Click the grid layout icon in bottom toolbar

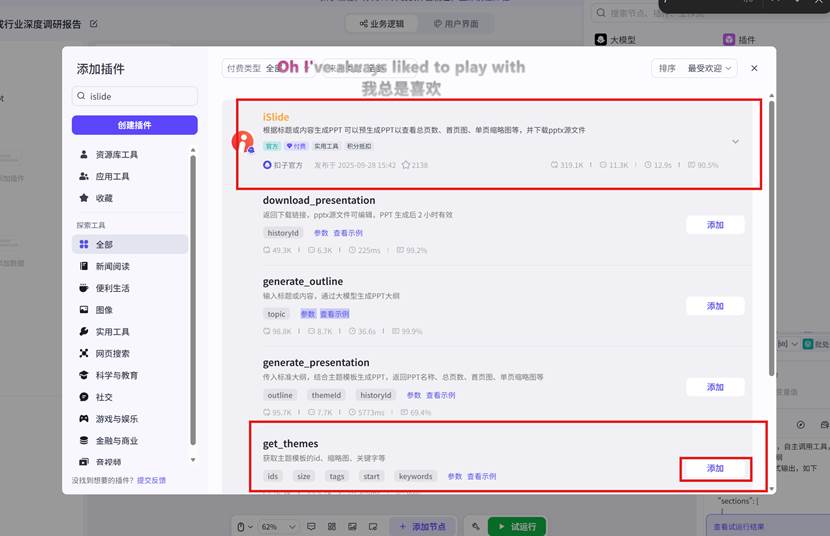[x=332, y=526]
